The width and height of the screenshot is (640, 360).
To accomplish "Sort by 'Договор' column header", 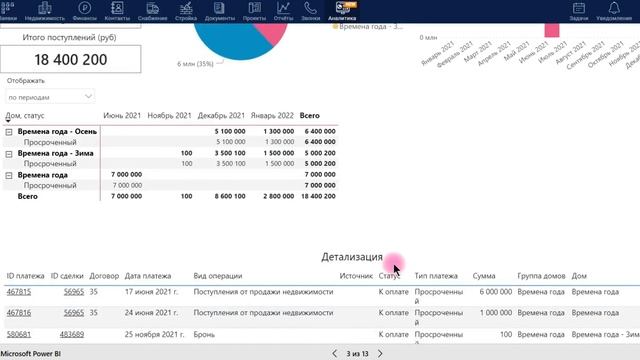I will tap(104, 276).
